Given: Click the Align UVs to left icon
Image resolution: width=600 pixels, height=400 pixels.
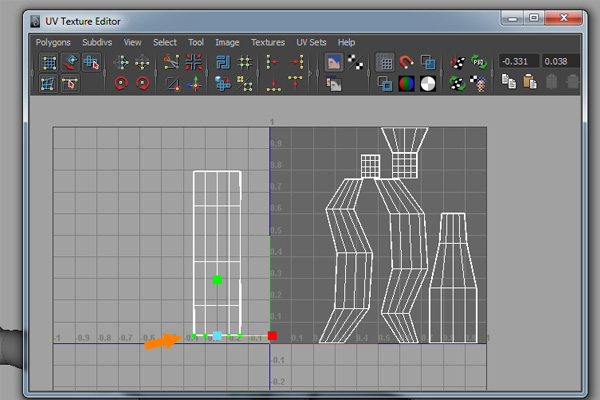Looking at the screenshot, I should [271, 63].
